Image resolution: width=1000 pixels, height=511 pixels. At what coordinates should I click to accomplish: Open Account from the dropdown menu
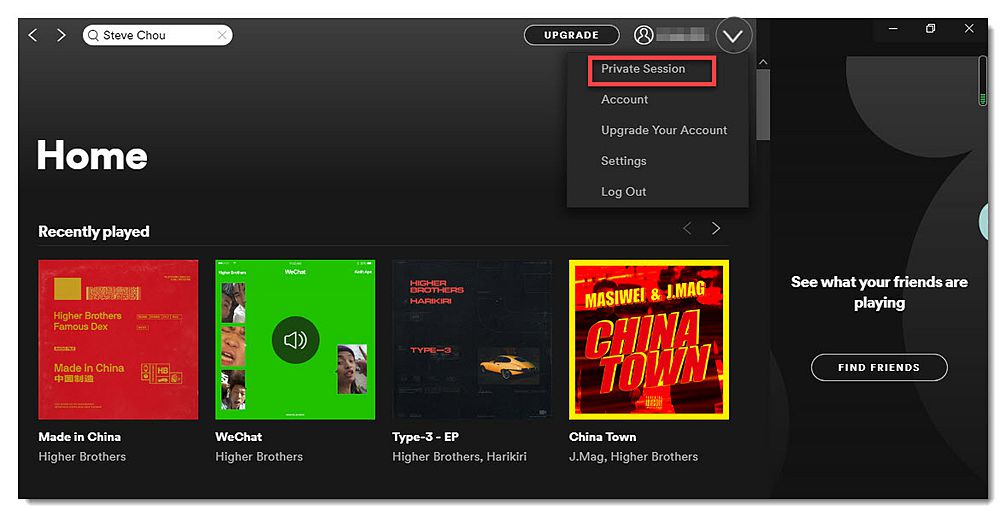click(624, 100)
